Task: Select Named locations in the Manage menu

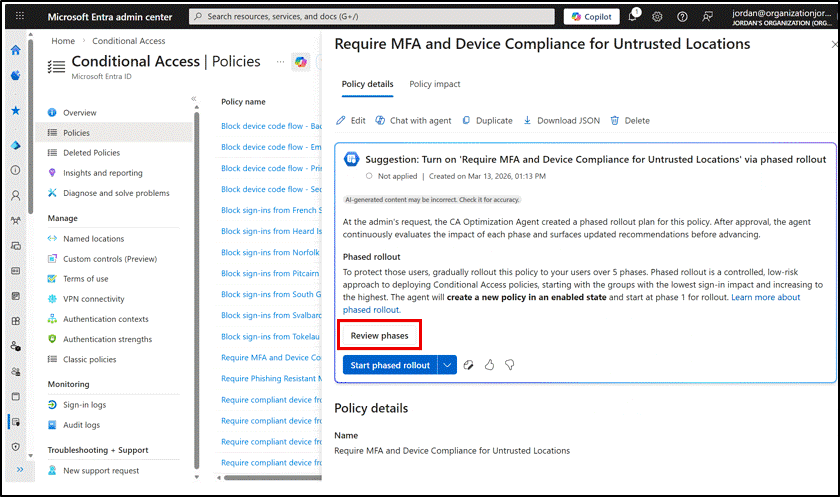Action: [x=93, y=239]
